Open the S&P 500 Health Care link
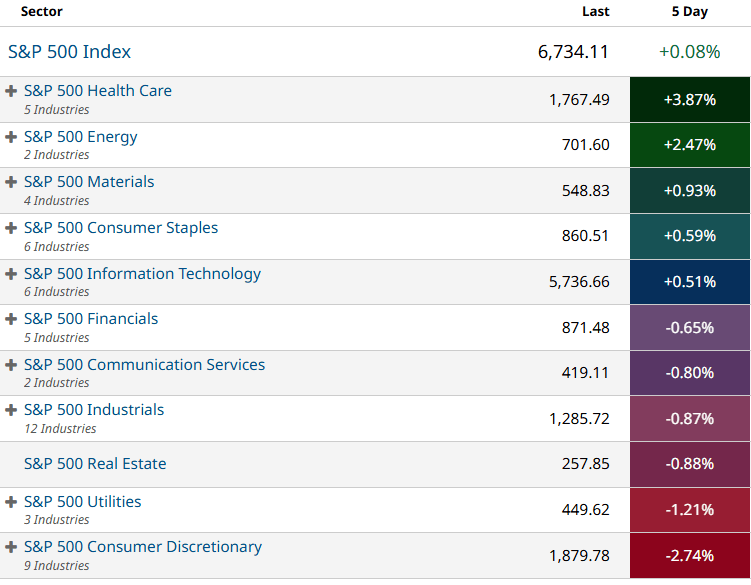 [97, 91]
